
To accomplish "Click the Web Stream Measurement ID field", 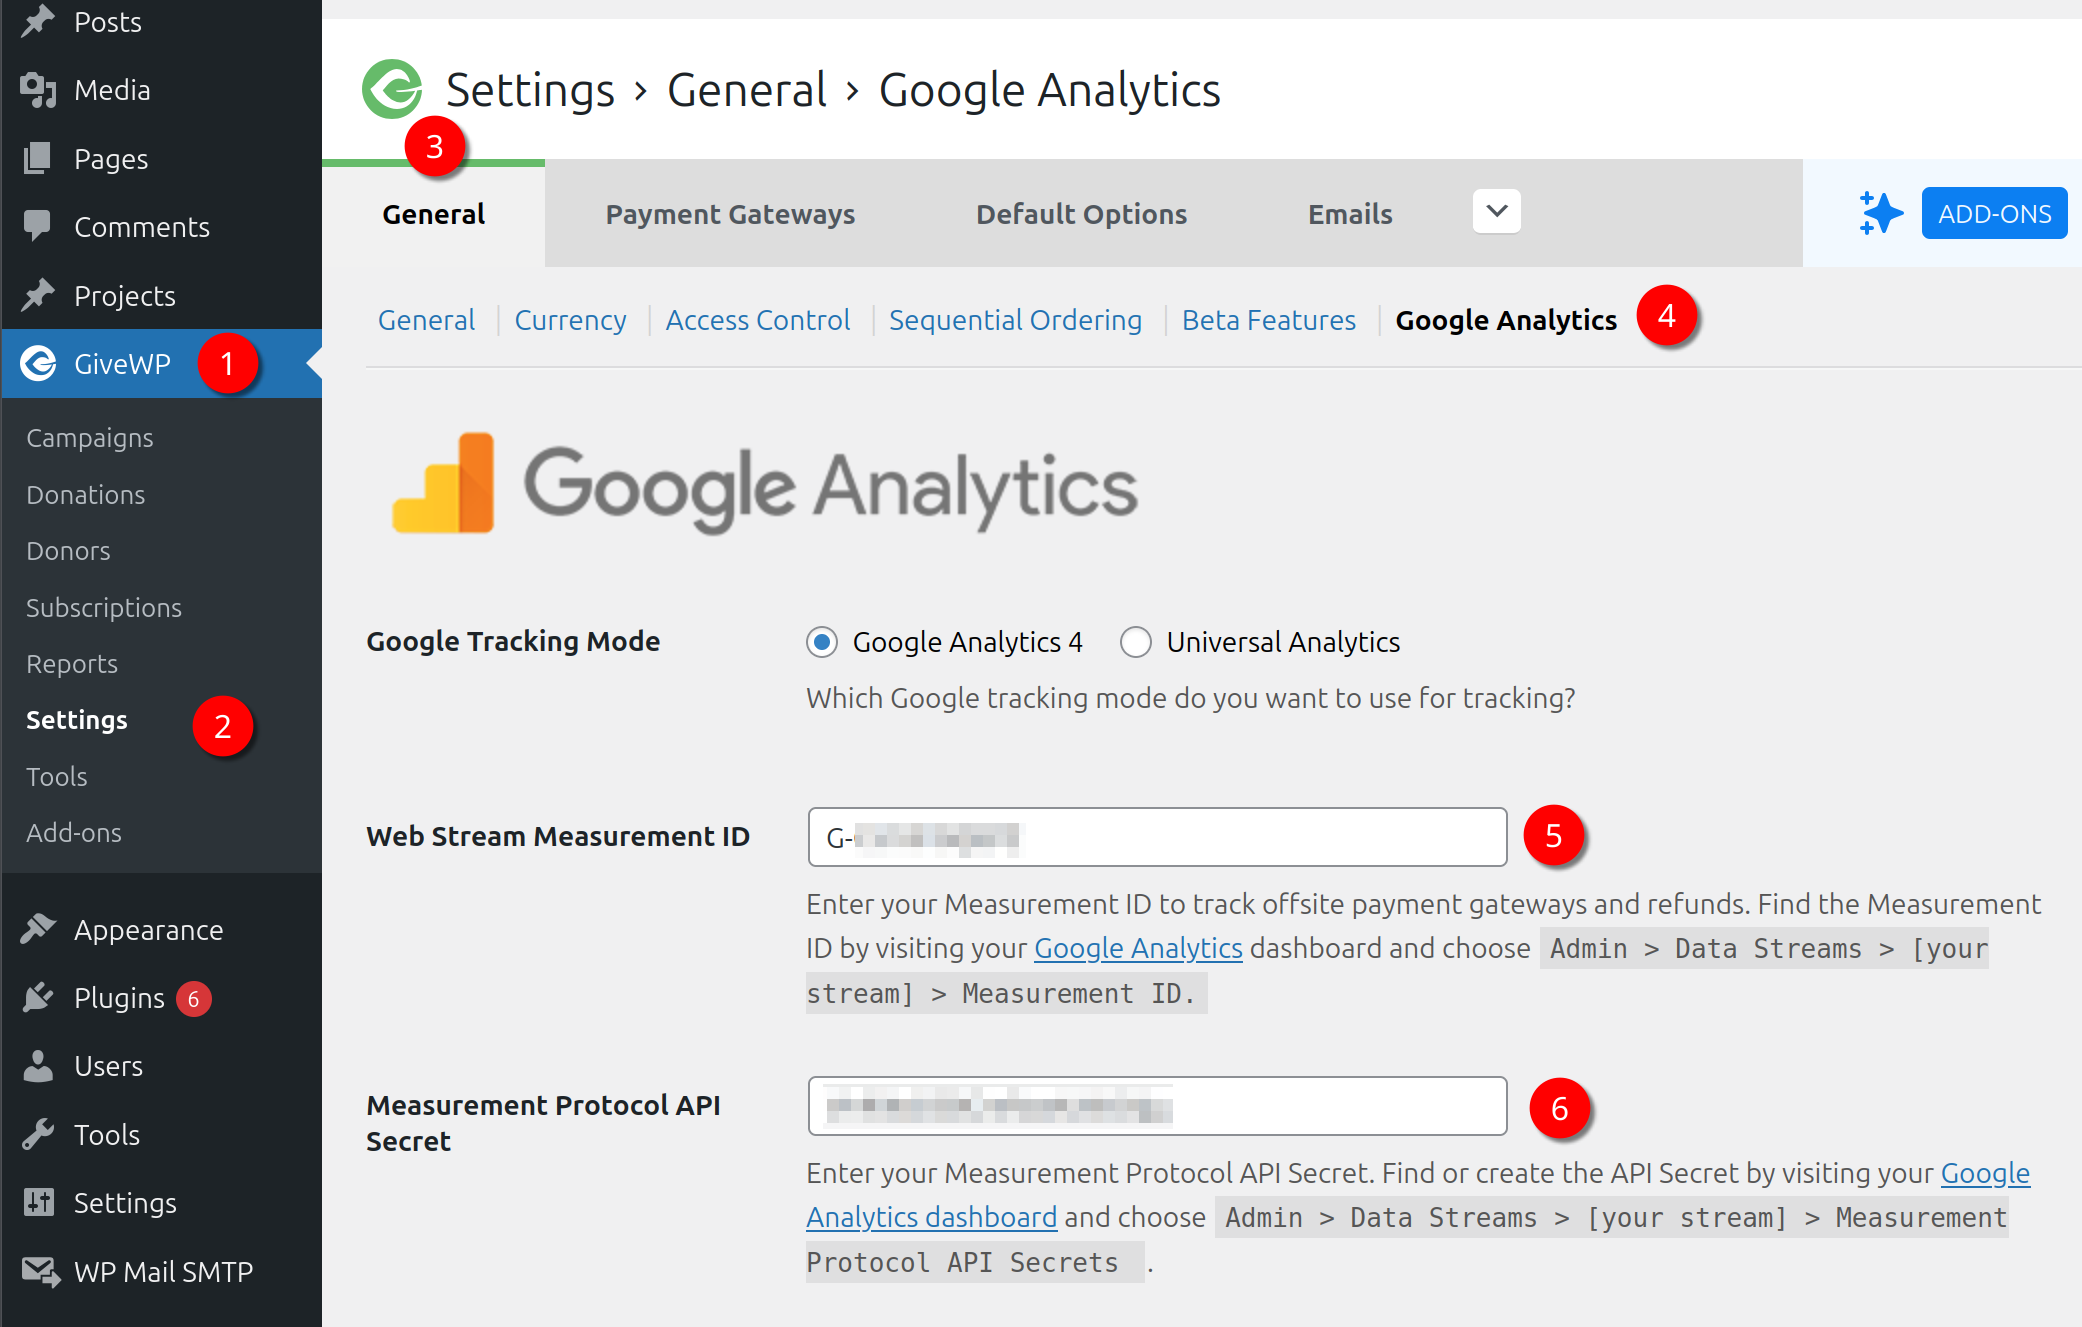I will coord(1157,837).
